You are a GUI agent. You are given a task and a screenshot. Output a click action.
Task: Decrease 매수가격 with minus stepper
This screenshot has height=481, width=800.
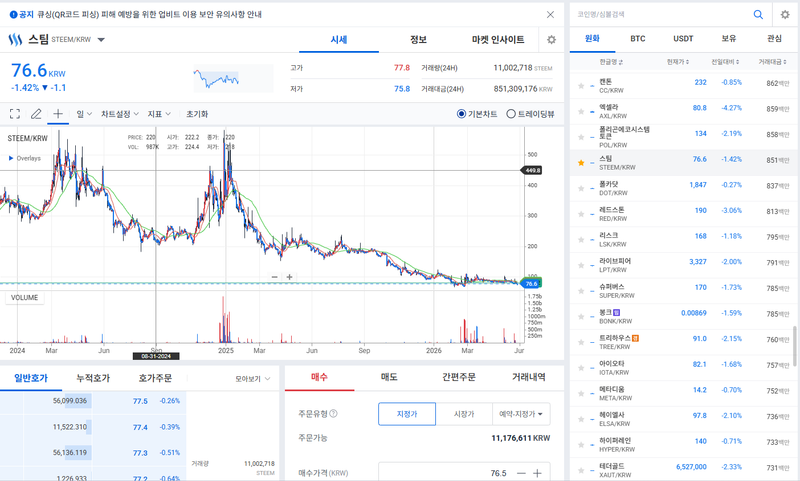521,473
